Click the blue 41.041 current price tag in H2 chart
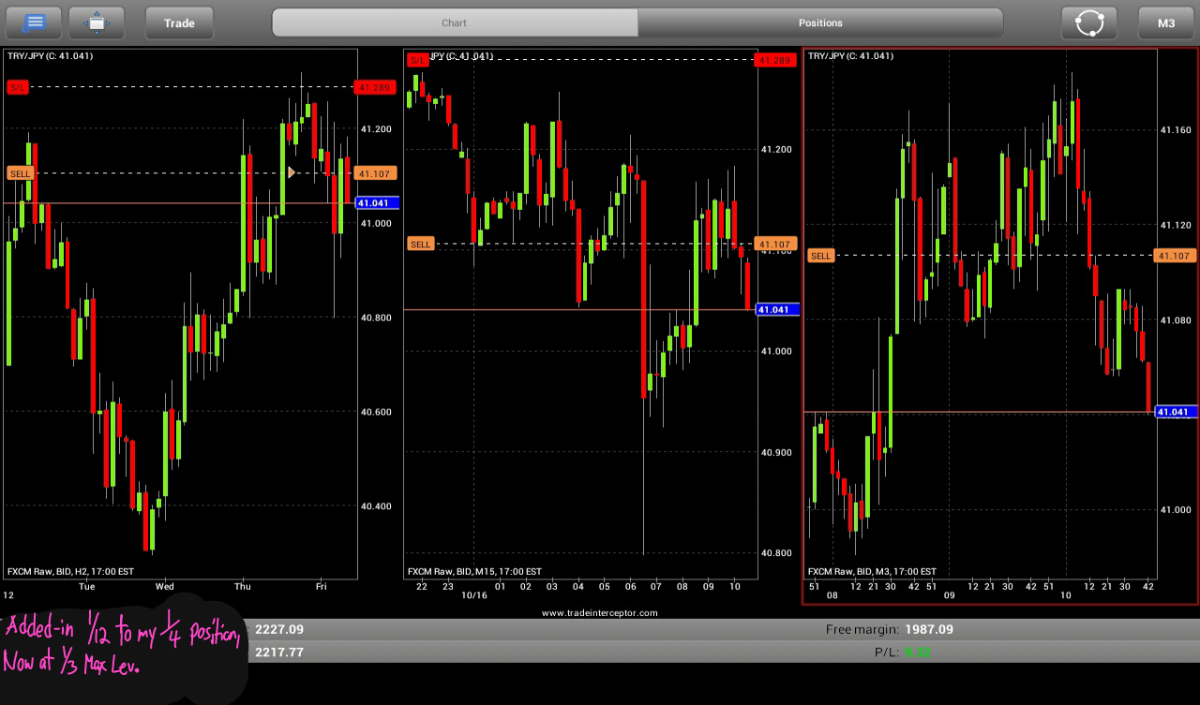This screenshot has height=705, width=1200. pyautogui.click(x=376, y=203)
